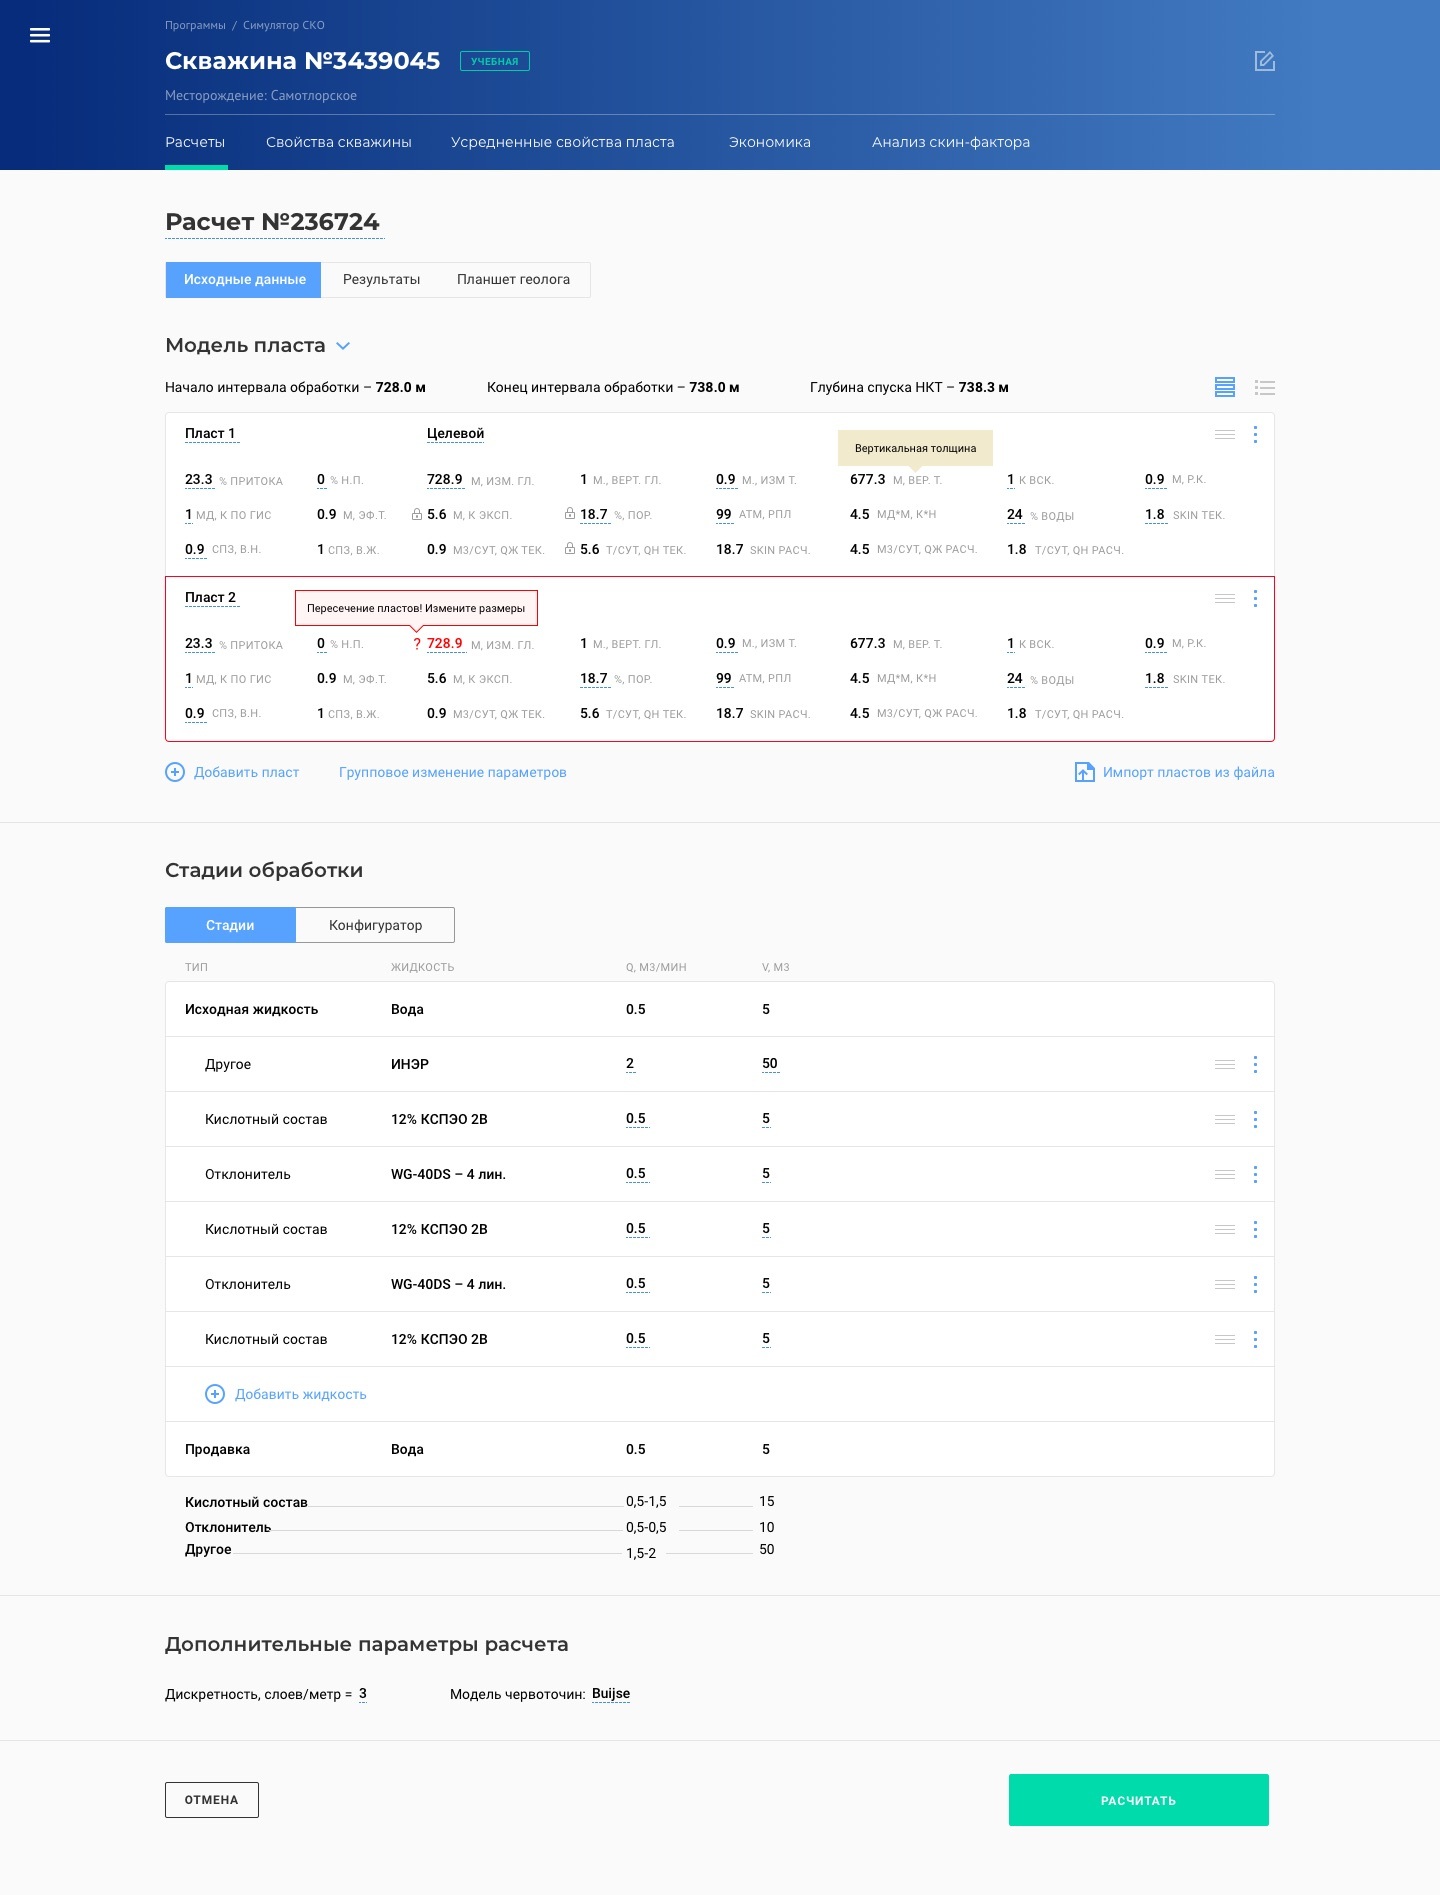Switch to Конфигуратор tab
This screenshot has width=1440, height=1895.
point(375,925)
